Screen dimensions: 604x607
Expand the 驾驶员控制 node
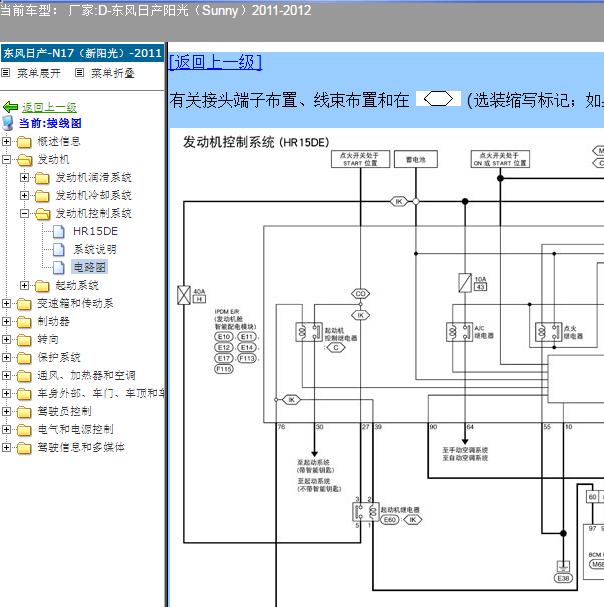click(x=6, y=411)
